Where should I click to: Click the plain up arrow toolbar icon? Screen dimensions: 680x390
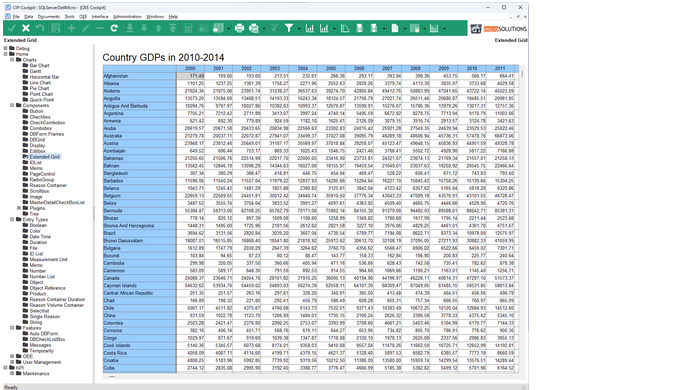coord(158,28)
